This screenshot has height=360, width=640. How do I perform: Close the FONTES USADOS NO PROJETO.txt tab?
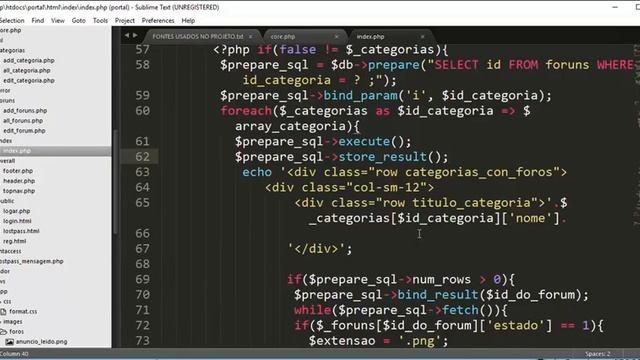(x=251, y=37)
